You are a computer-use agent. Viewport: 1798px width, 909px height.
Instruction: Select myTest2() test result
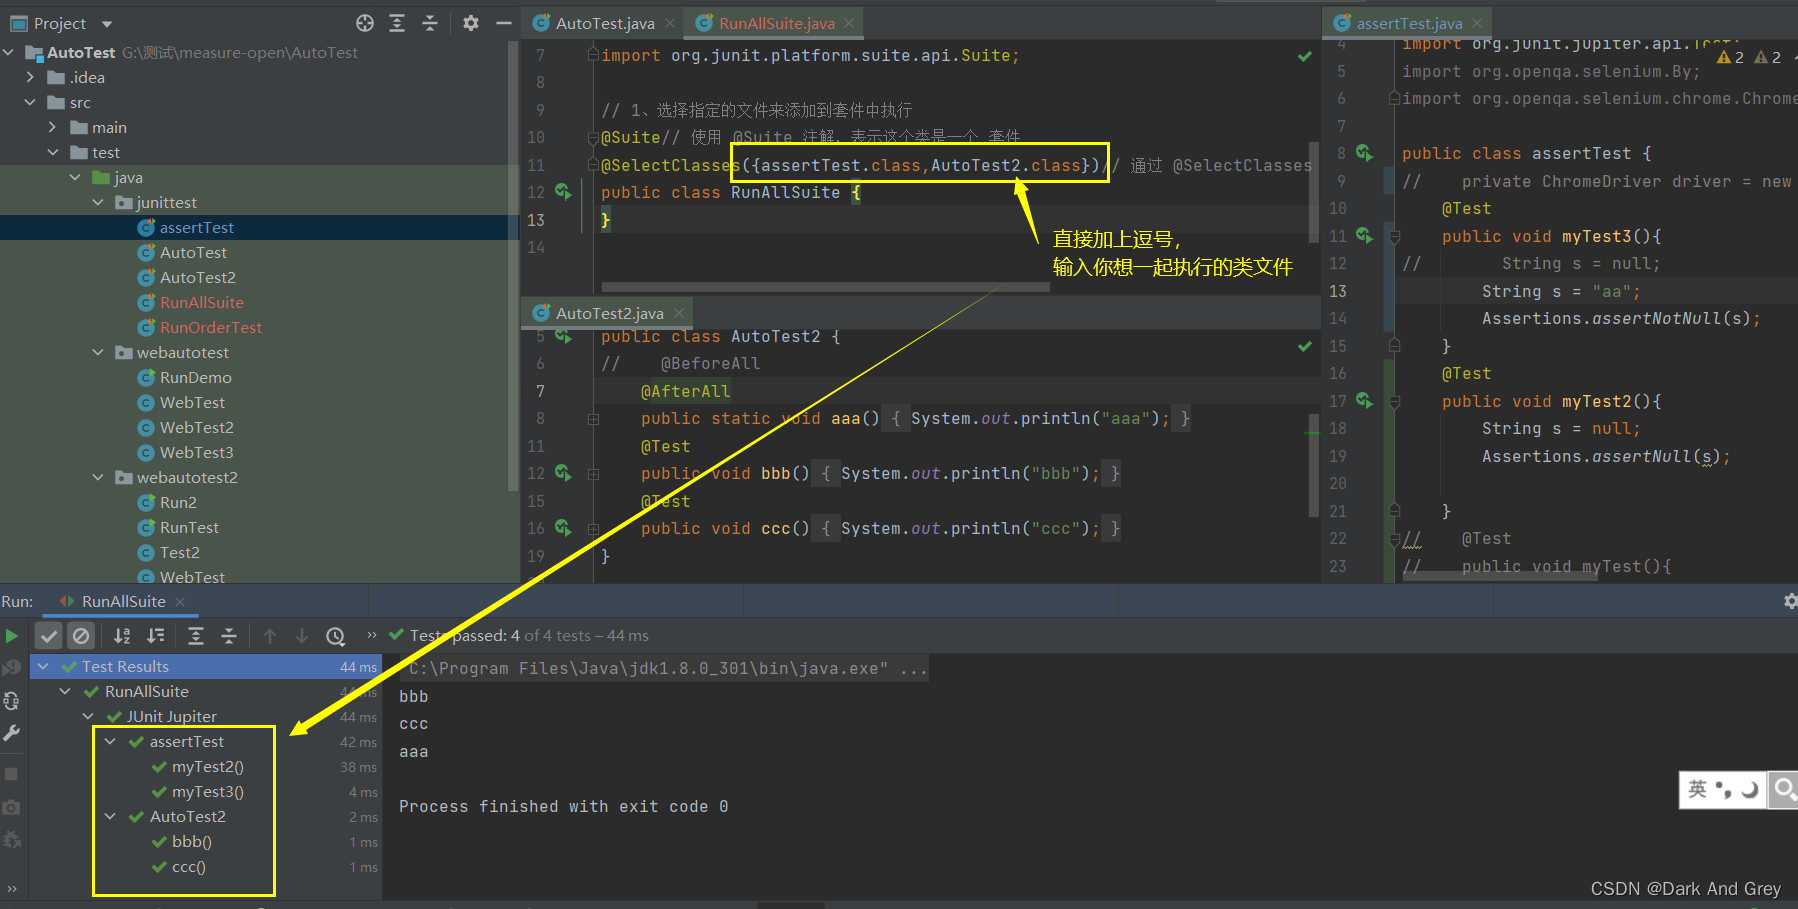click(x=207, y=766)
